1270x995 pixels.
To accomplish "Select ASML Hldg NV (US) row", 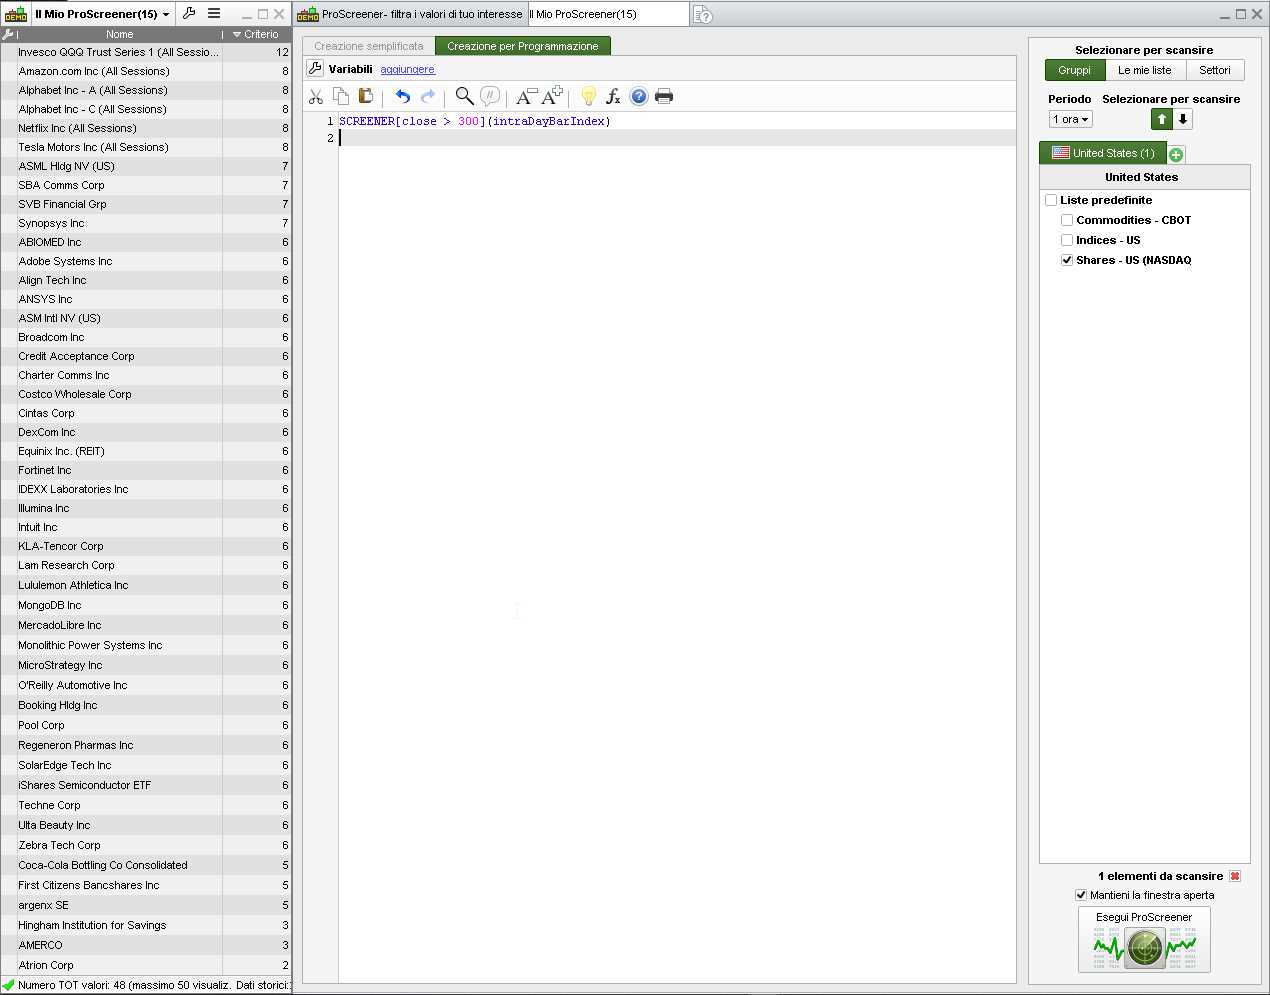I will (146, 166).
